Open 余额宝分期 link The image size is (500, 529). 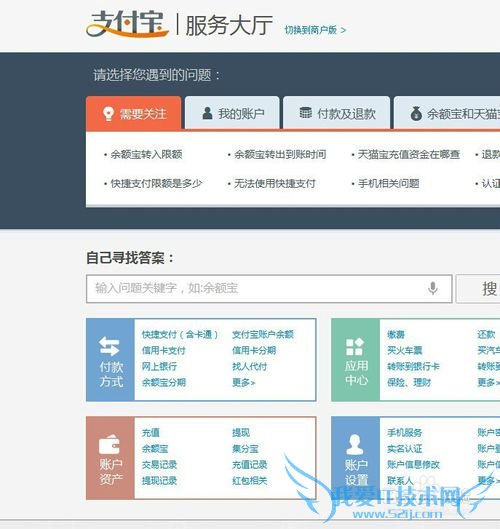point(164,383)
